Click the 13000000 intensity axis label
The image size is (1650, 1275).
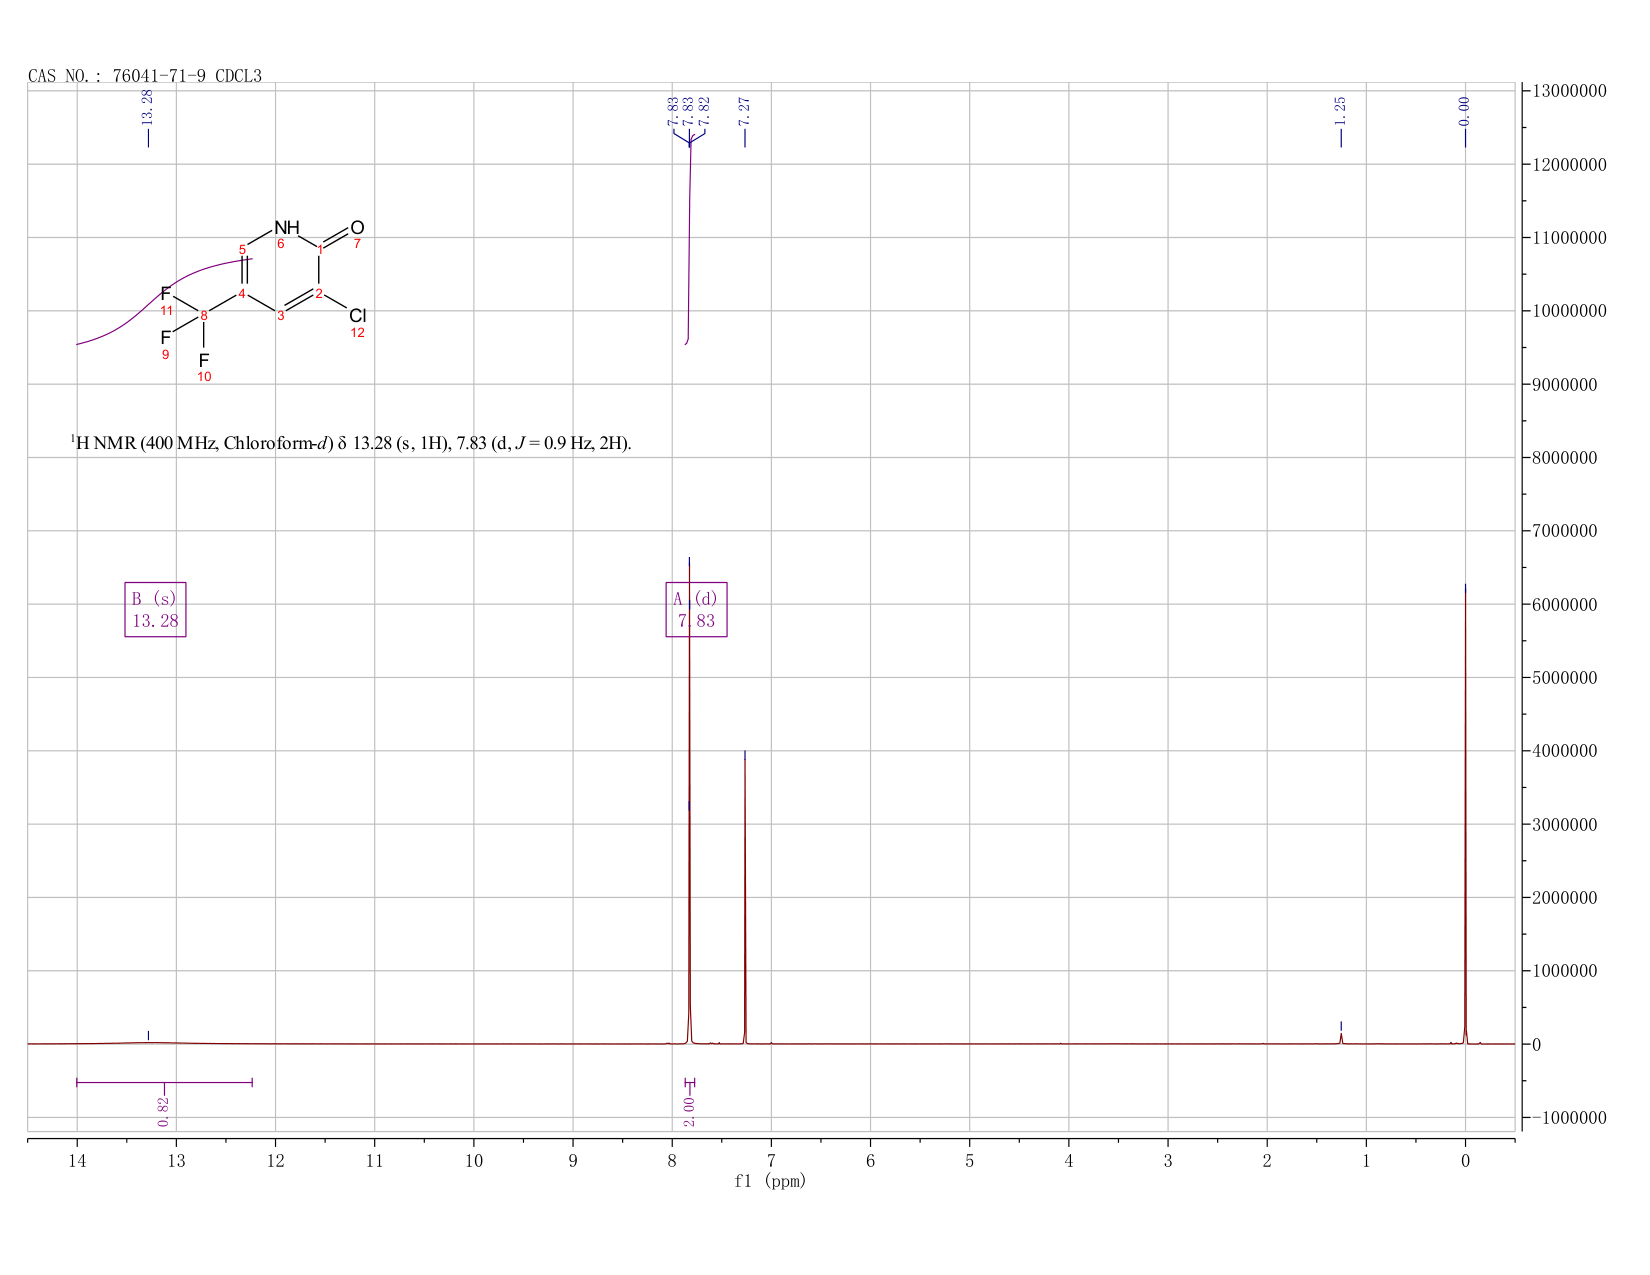pyautogui.click(x=1568, y=91)
